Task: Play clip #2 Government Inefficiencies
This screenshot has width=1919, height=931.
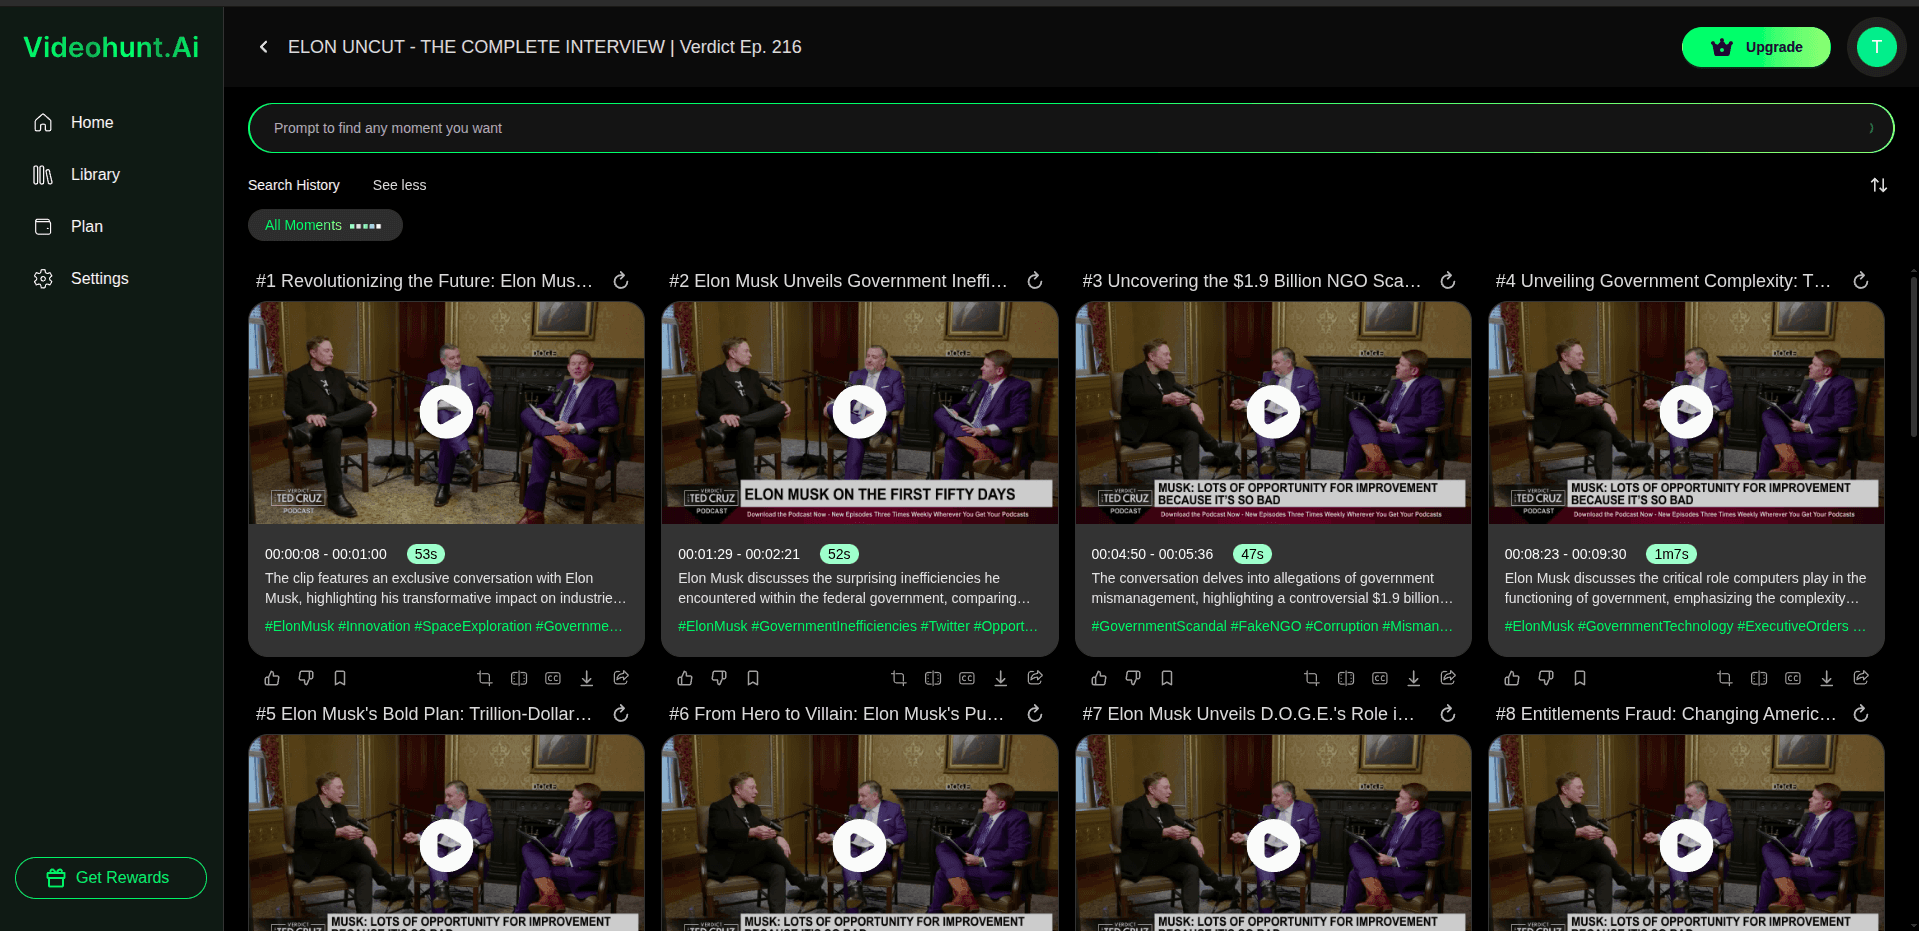Action: pos(860,412)
